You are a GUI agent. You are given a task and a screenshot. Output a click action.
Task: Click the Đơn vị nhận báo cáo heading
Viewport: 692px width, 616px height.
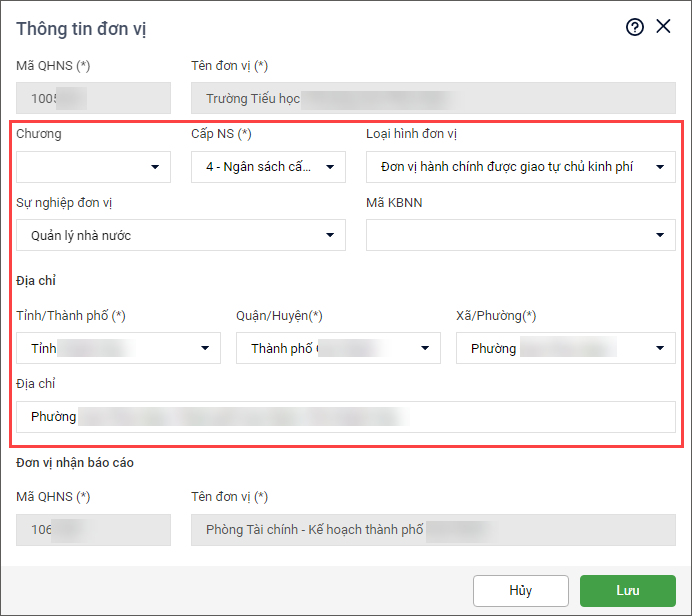75,463
